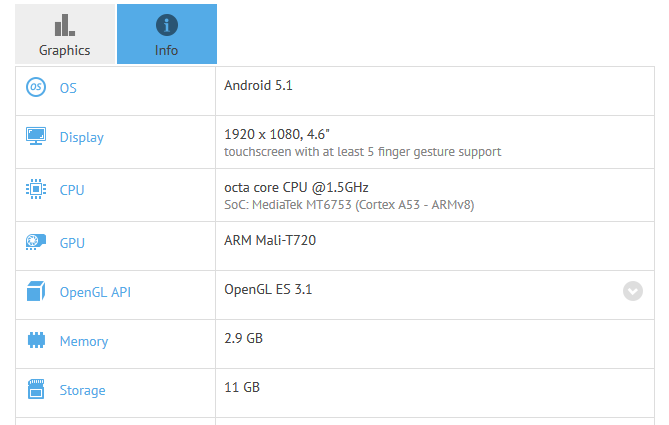Select the Info tab
Viewport: 669px width, 425px height.
click(x=166, y=35)
